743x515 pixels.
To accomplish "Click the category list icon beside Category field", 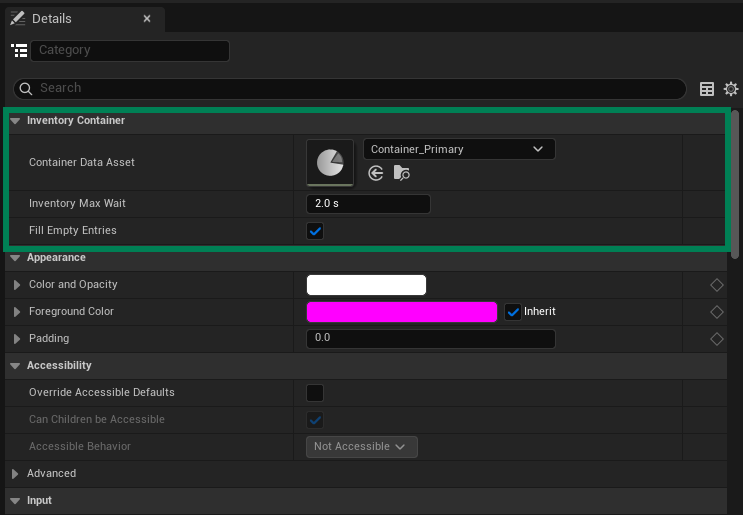I will (x=19, y=51).
